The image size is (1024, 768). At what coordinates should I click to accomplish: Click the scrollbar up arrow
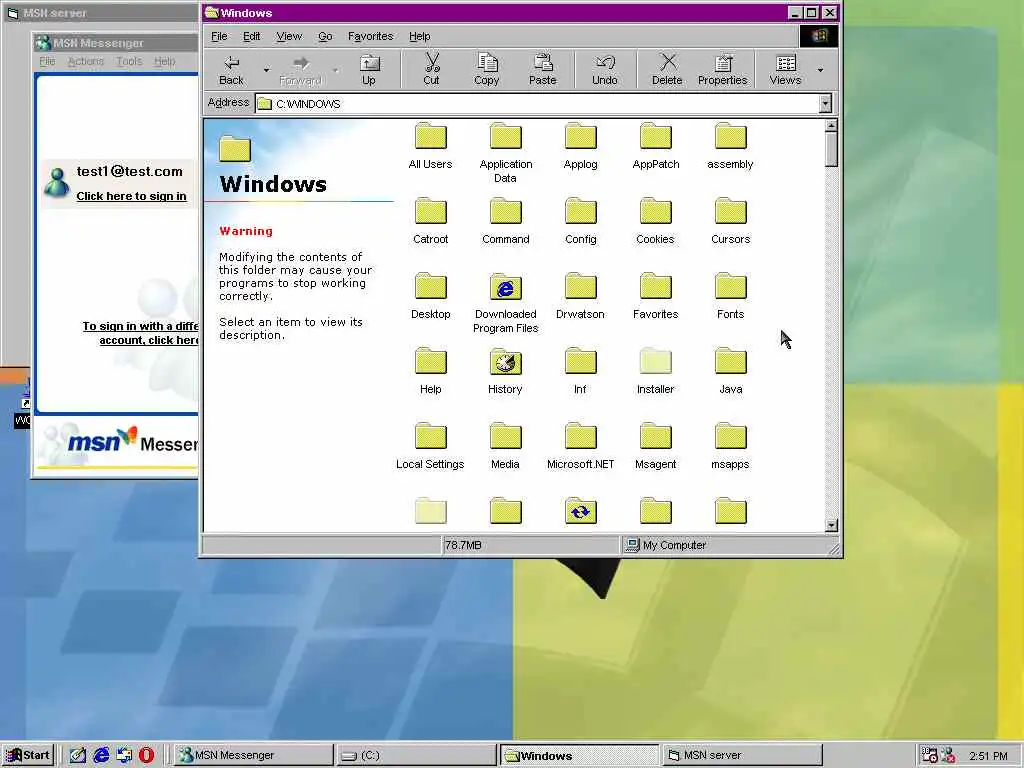coord(831,125)
